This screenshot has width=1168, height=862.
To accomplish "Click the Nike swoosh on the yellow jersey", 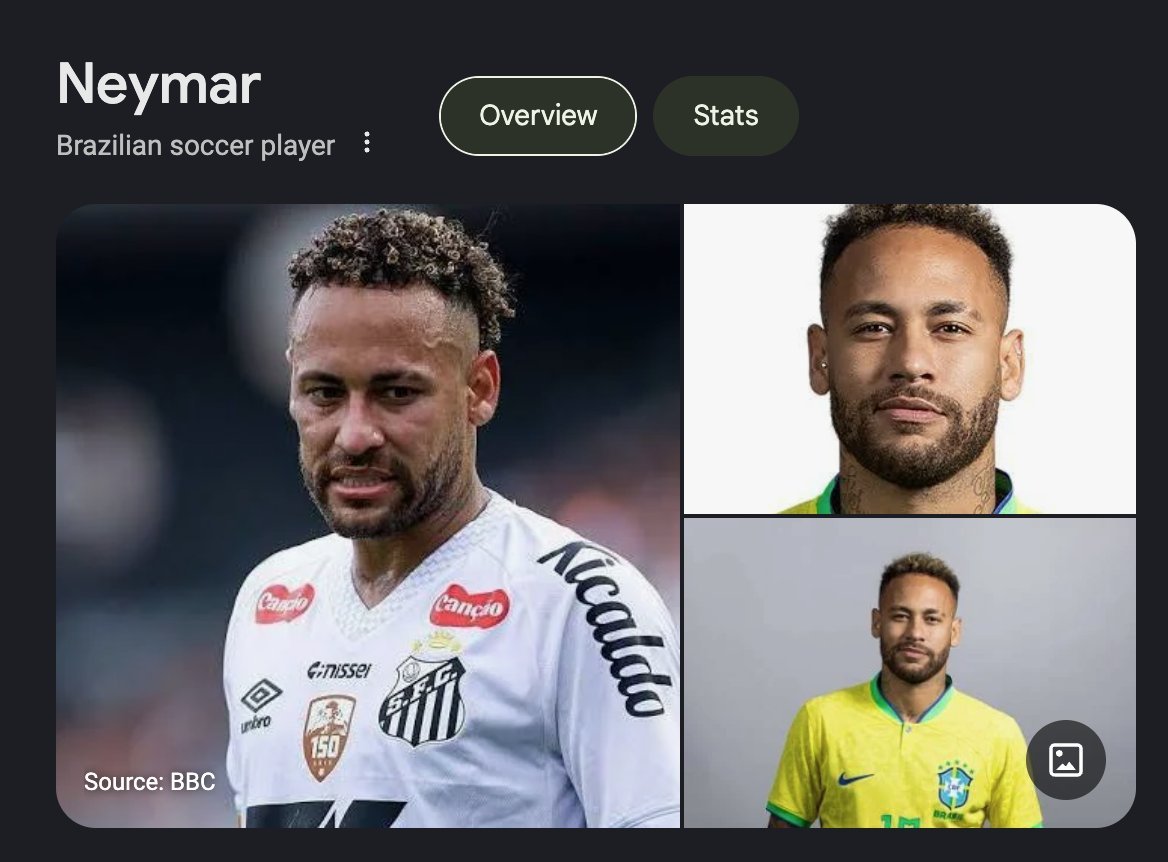I will pyautogui.click(x=854, y=779).
